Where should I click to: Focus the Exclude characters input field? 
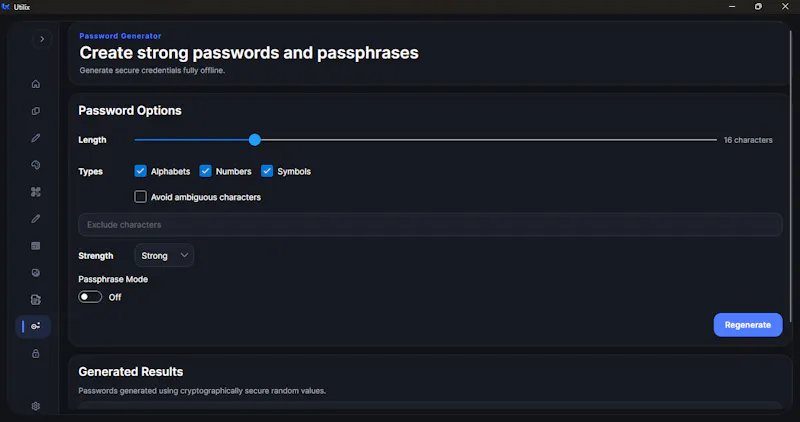coord(430,225)
